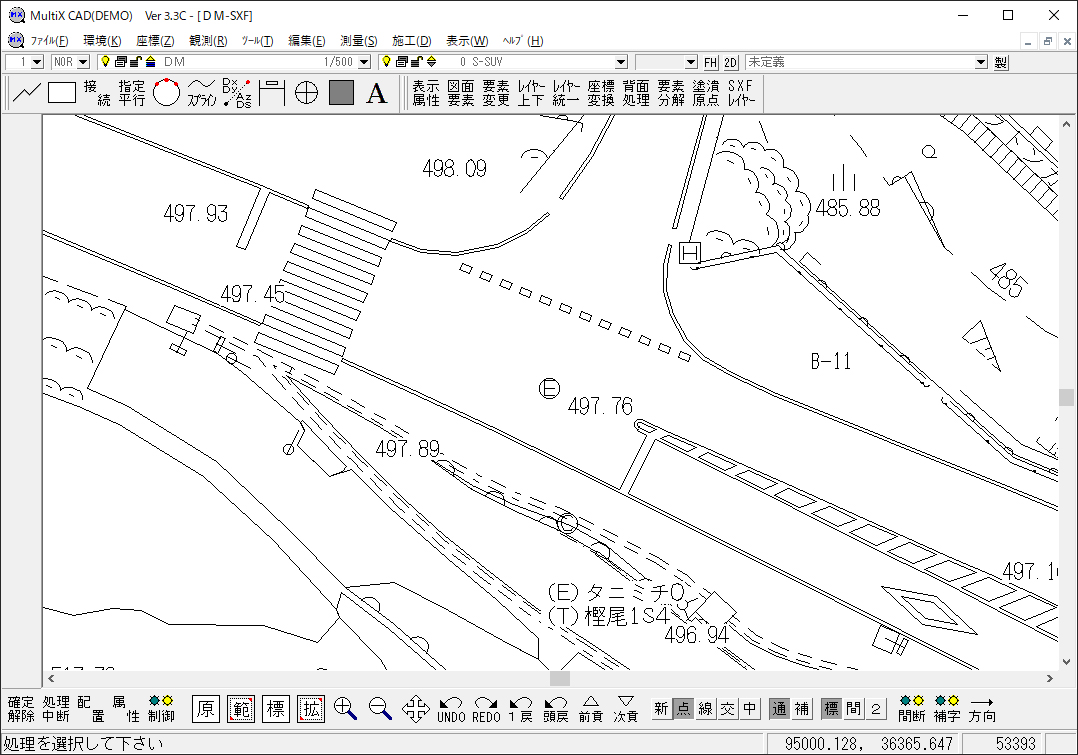Click the zoom out magnifier
Screen dimensions: 1078x755
380,709
